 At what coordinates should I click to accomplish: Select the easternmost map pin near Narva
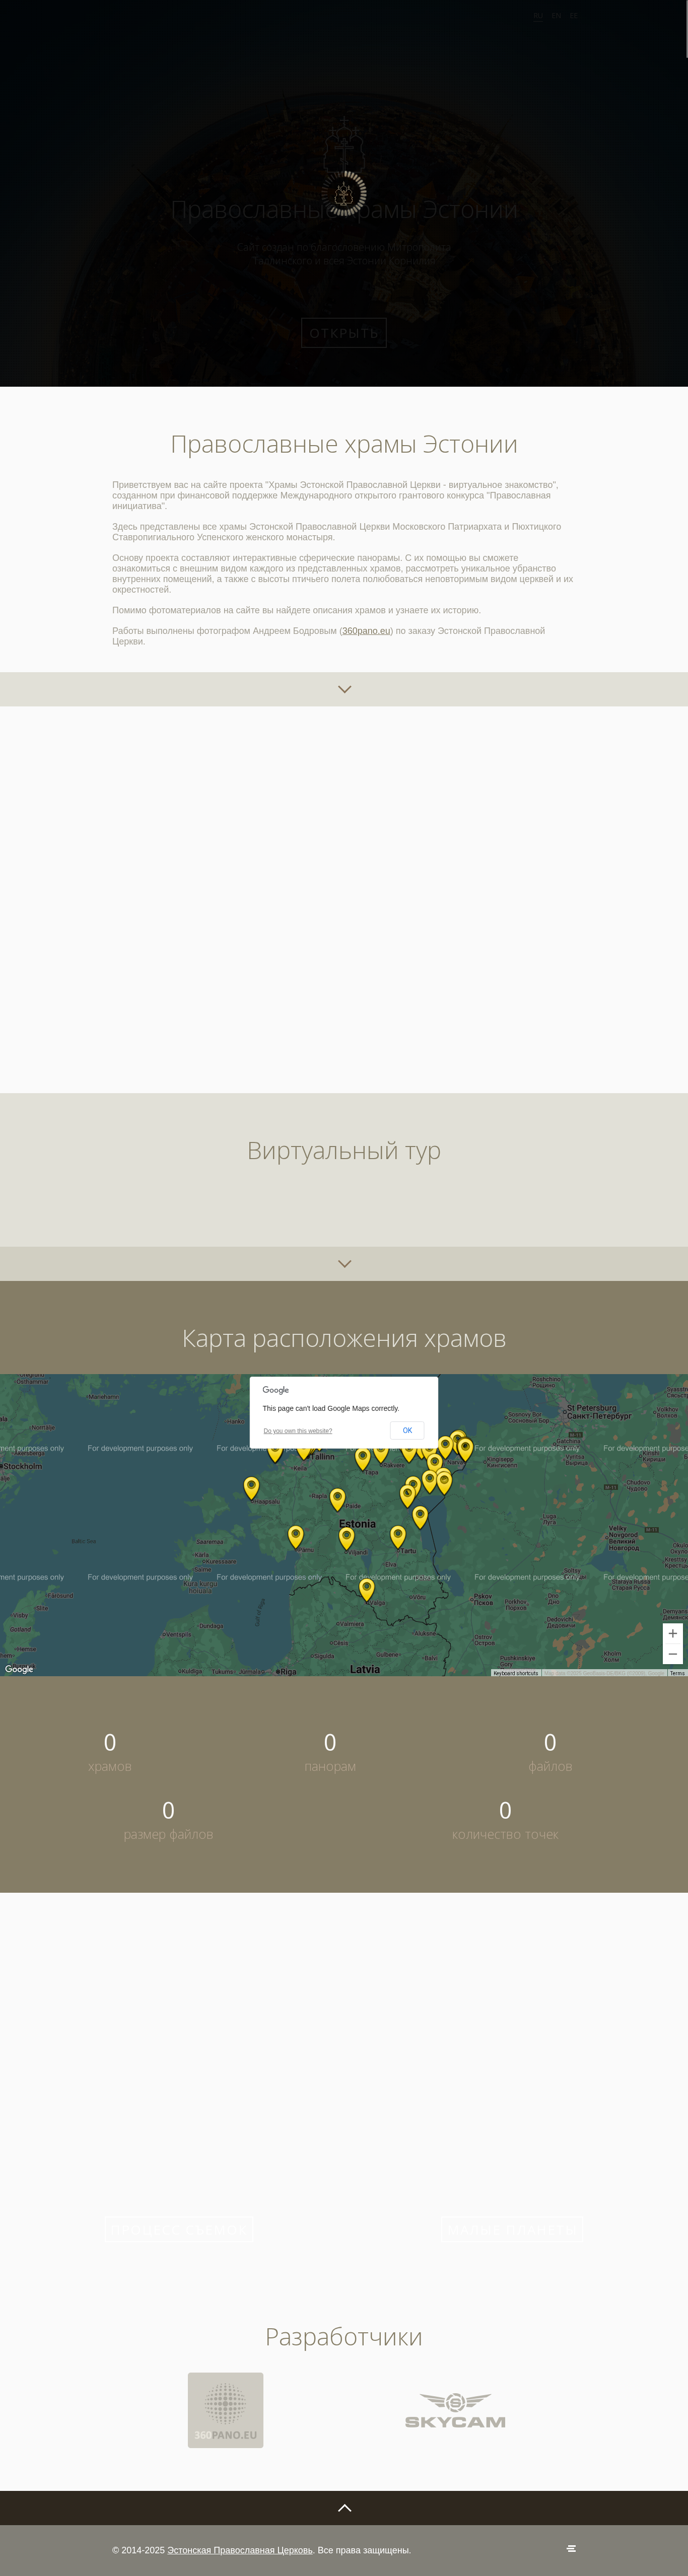pyautogui.click(x=465, y=1449)
